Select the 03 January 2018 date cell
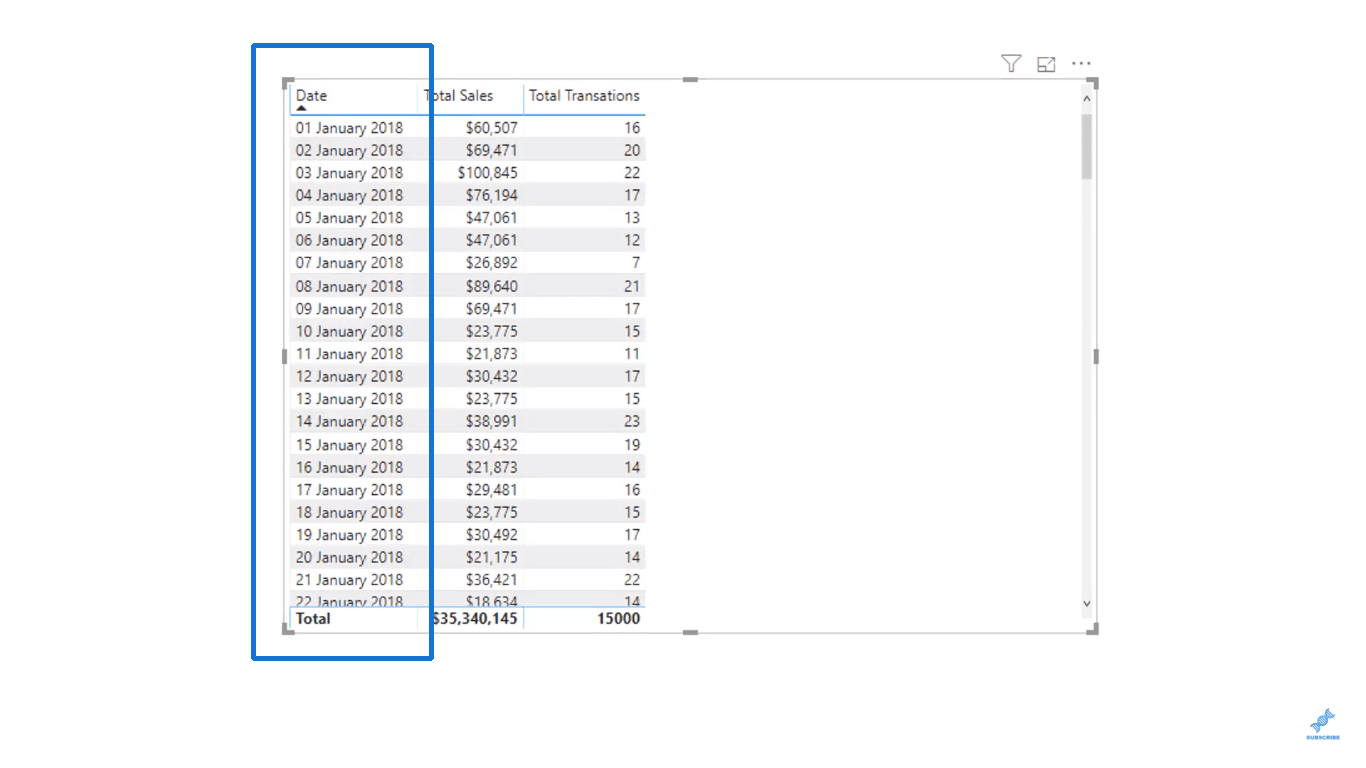Viewport: 1366px width, 768px height. [x=349, y=173]
